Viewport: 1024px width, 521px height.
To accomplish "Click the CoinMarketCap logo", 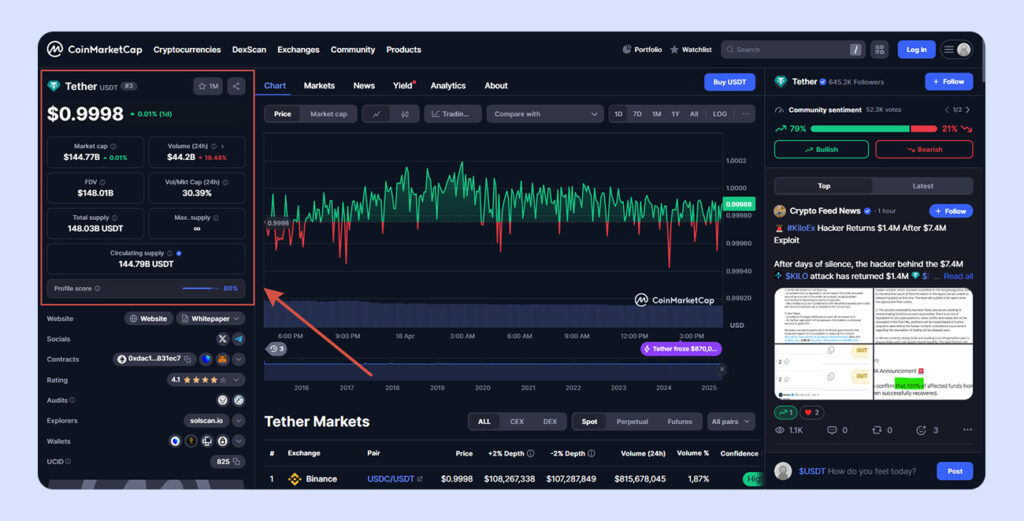I will click(94, 50).
